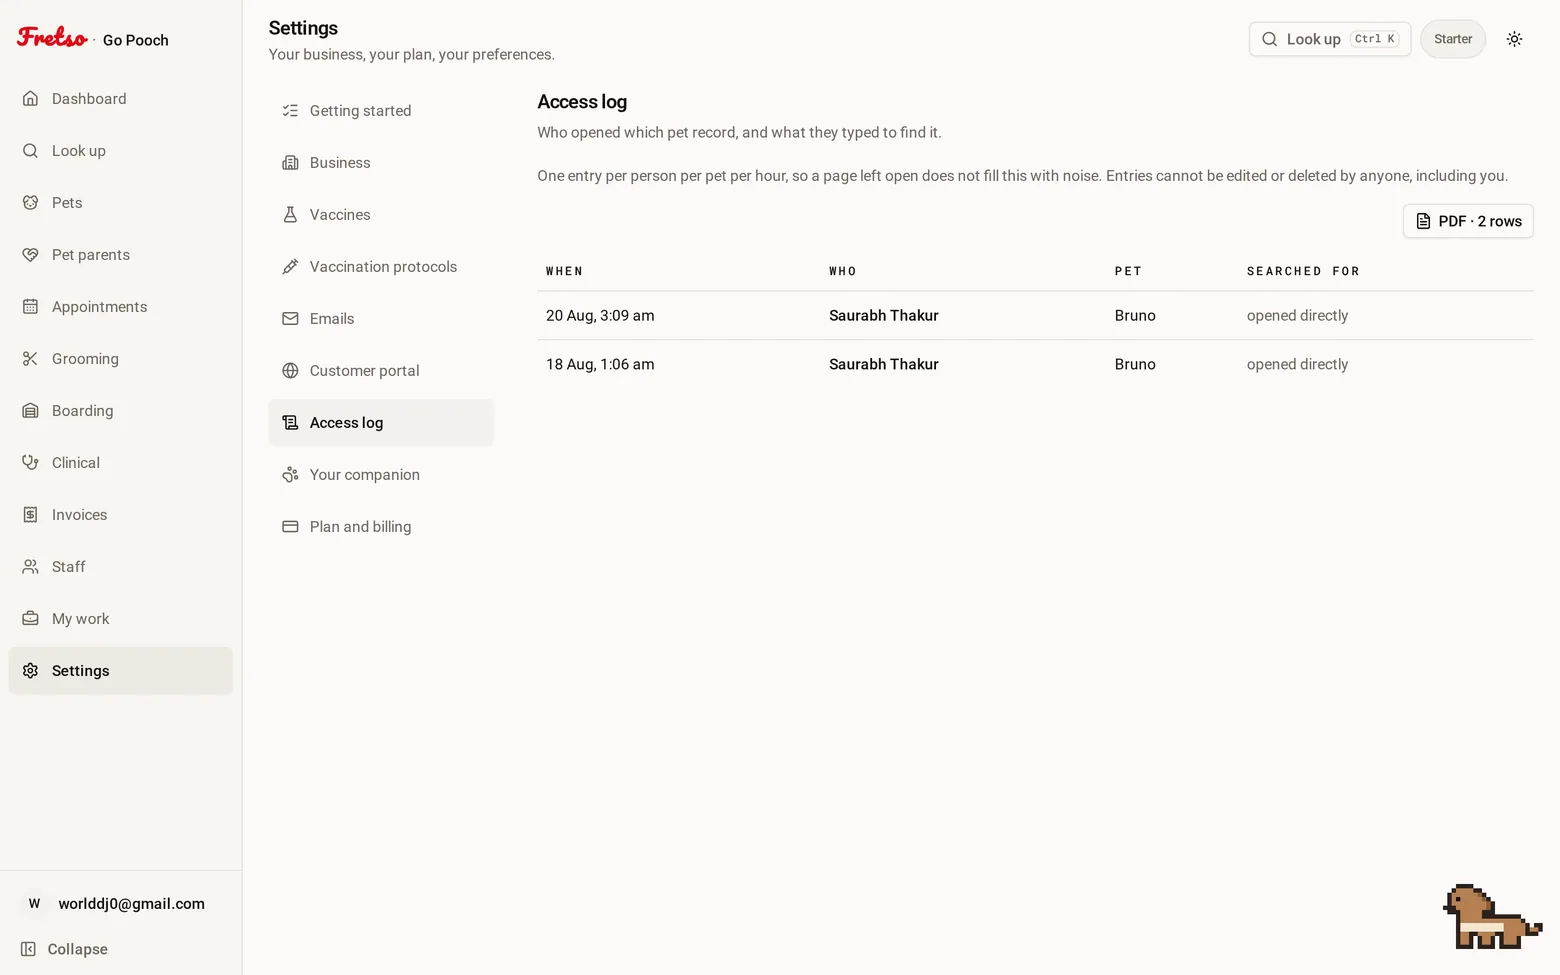Image resolution: width=1560 pixels, height=975 pixels.
Task: Click the Staff people icon
Action: coord(30,567)
